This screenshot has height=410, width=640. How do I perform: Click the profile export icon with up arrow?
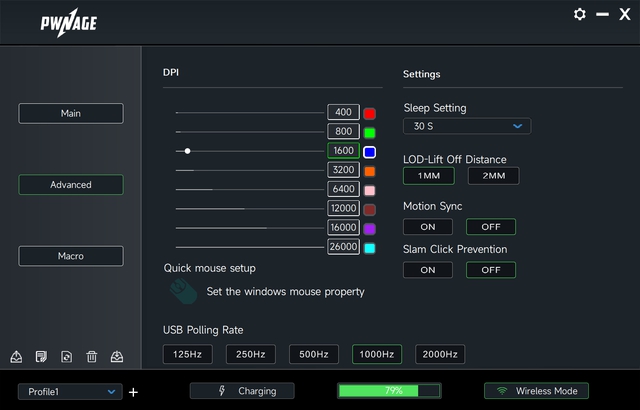coord(16,357)
